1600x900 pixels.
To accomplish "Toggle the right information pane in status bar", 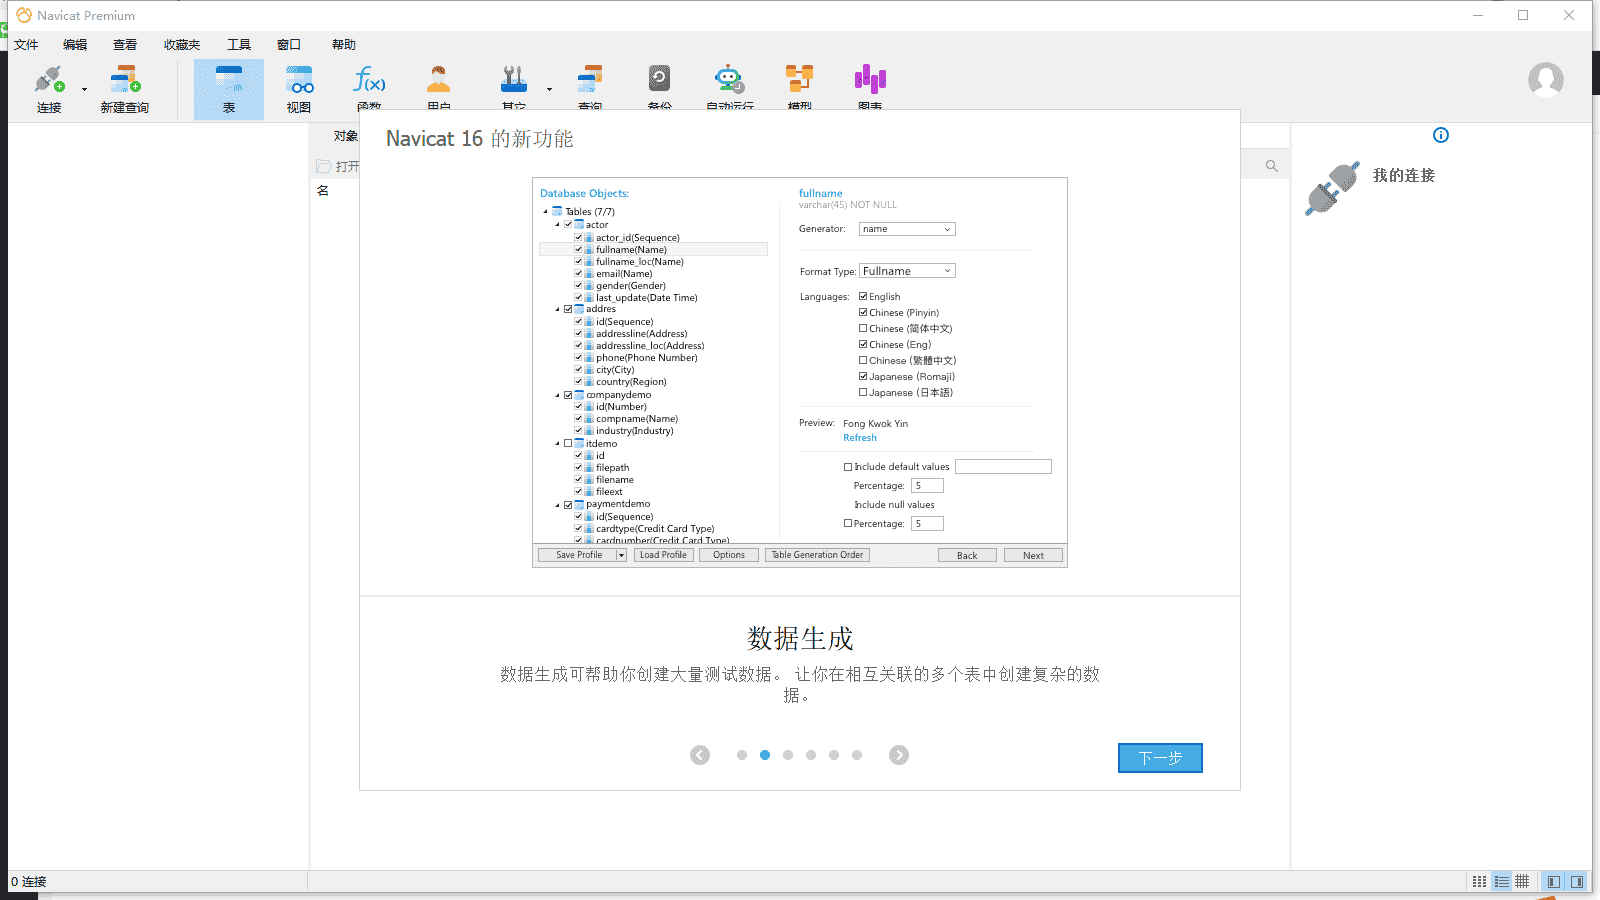I will (1577, 881).
